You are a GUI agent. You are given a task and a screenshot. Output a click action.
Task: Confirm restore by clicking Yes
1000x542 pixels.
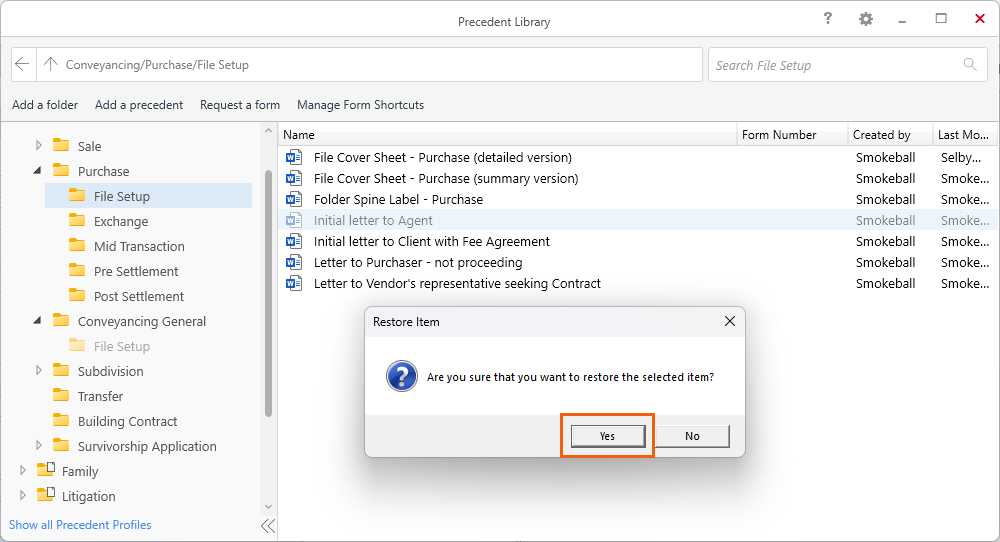pyautogui.click(x=607, y=436)
